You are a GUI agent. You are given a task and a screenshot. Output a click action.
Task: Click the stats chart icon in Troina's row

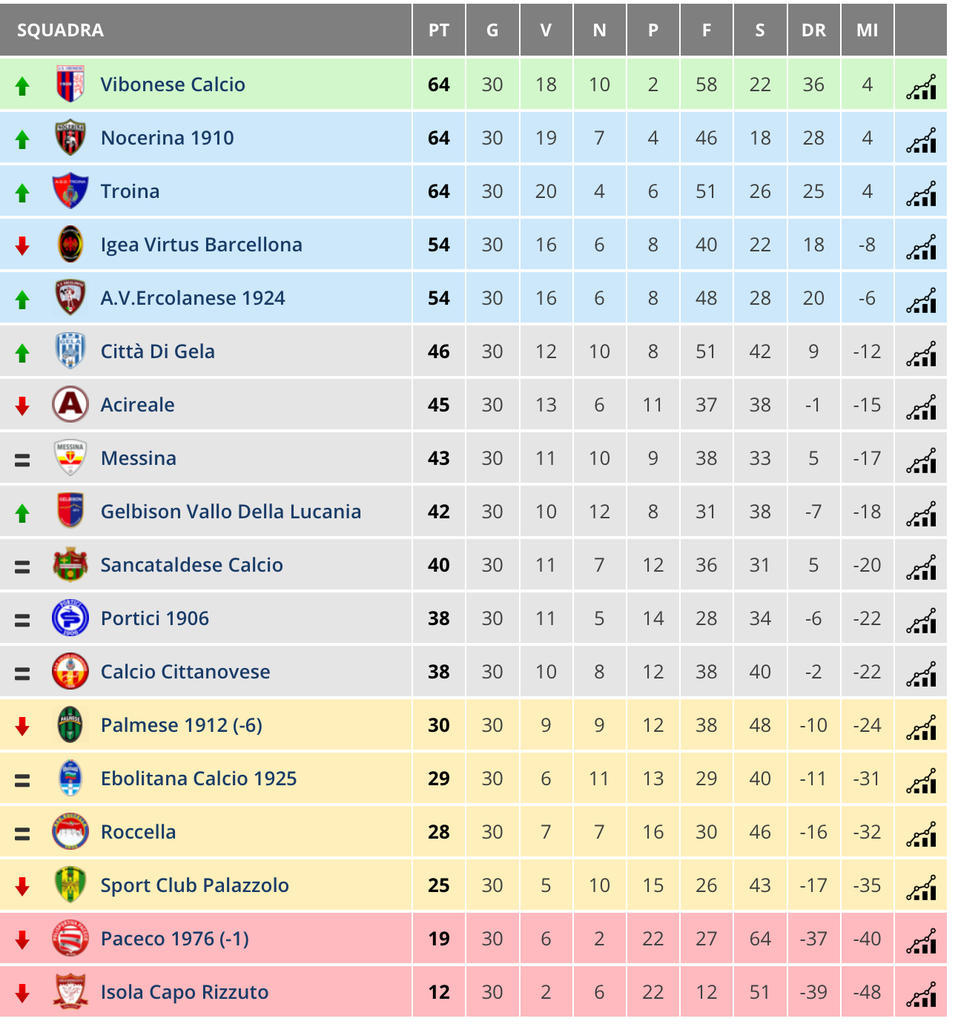coord(921,193)
